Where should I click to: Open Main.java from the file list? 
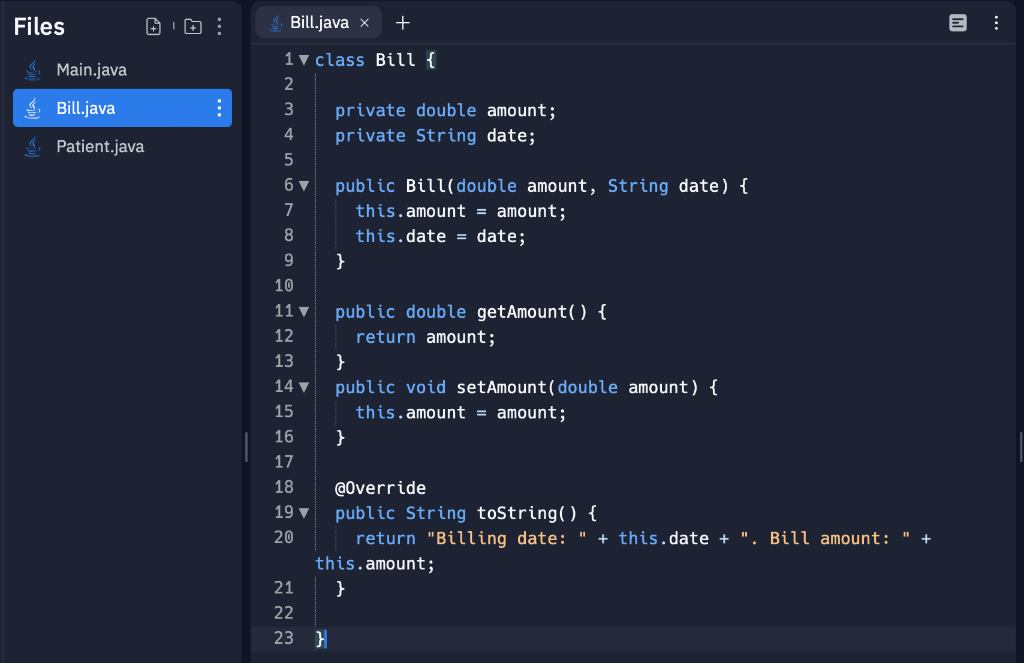point(90,69)
